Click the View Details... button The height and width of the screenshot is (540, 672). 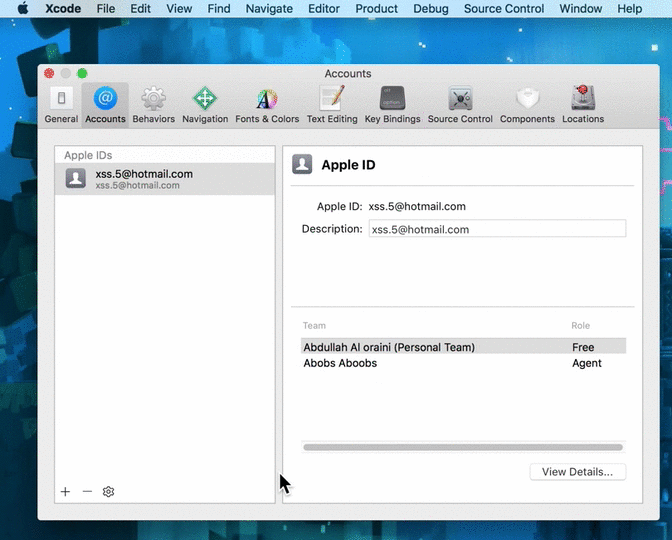point(577,472)
